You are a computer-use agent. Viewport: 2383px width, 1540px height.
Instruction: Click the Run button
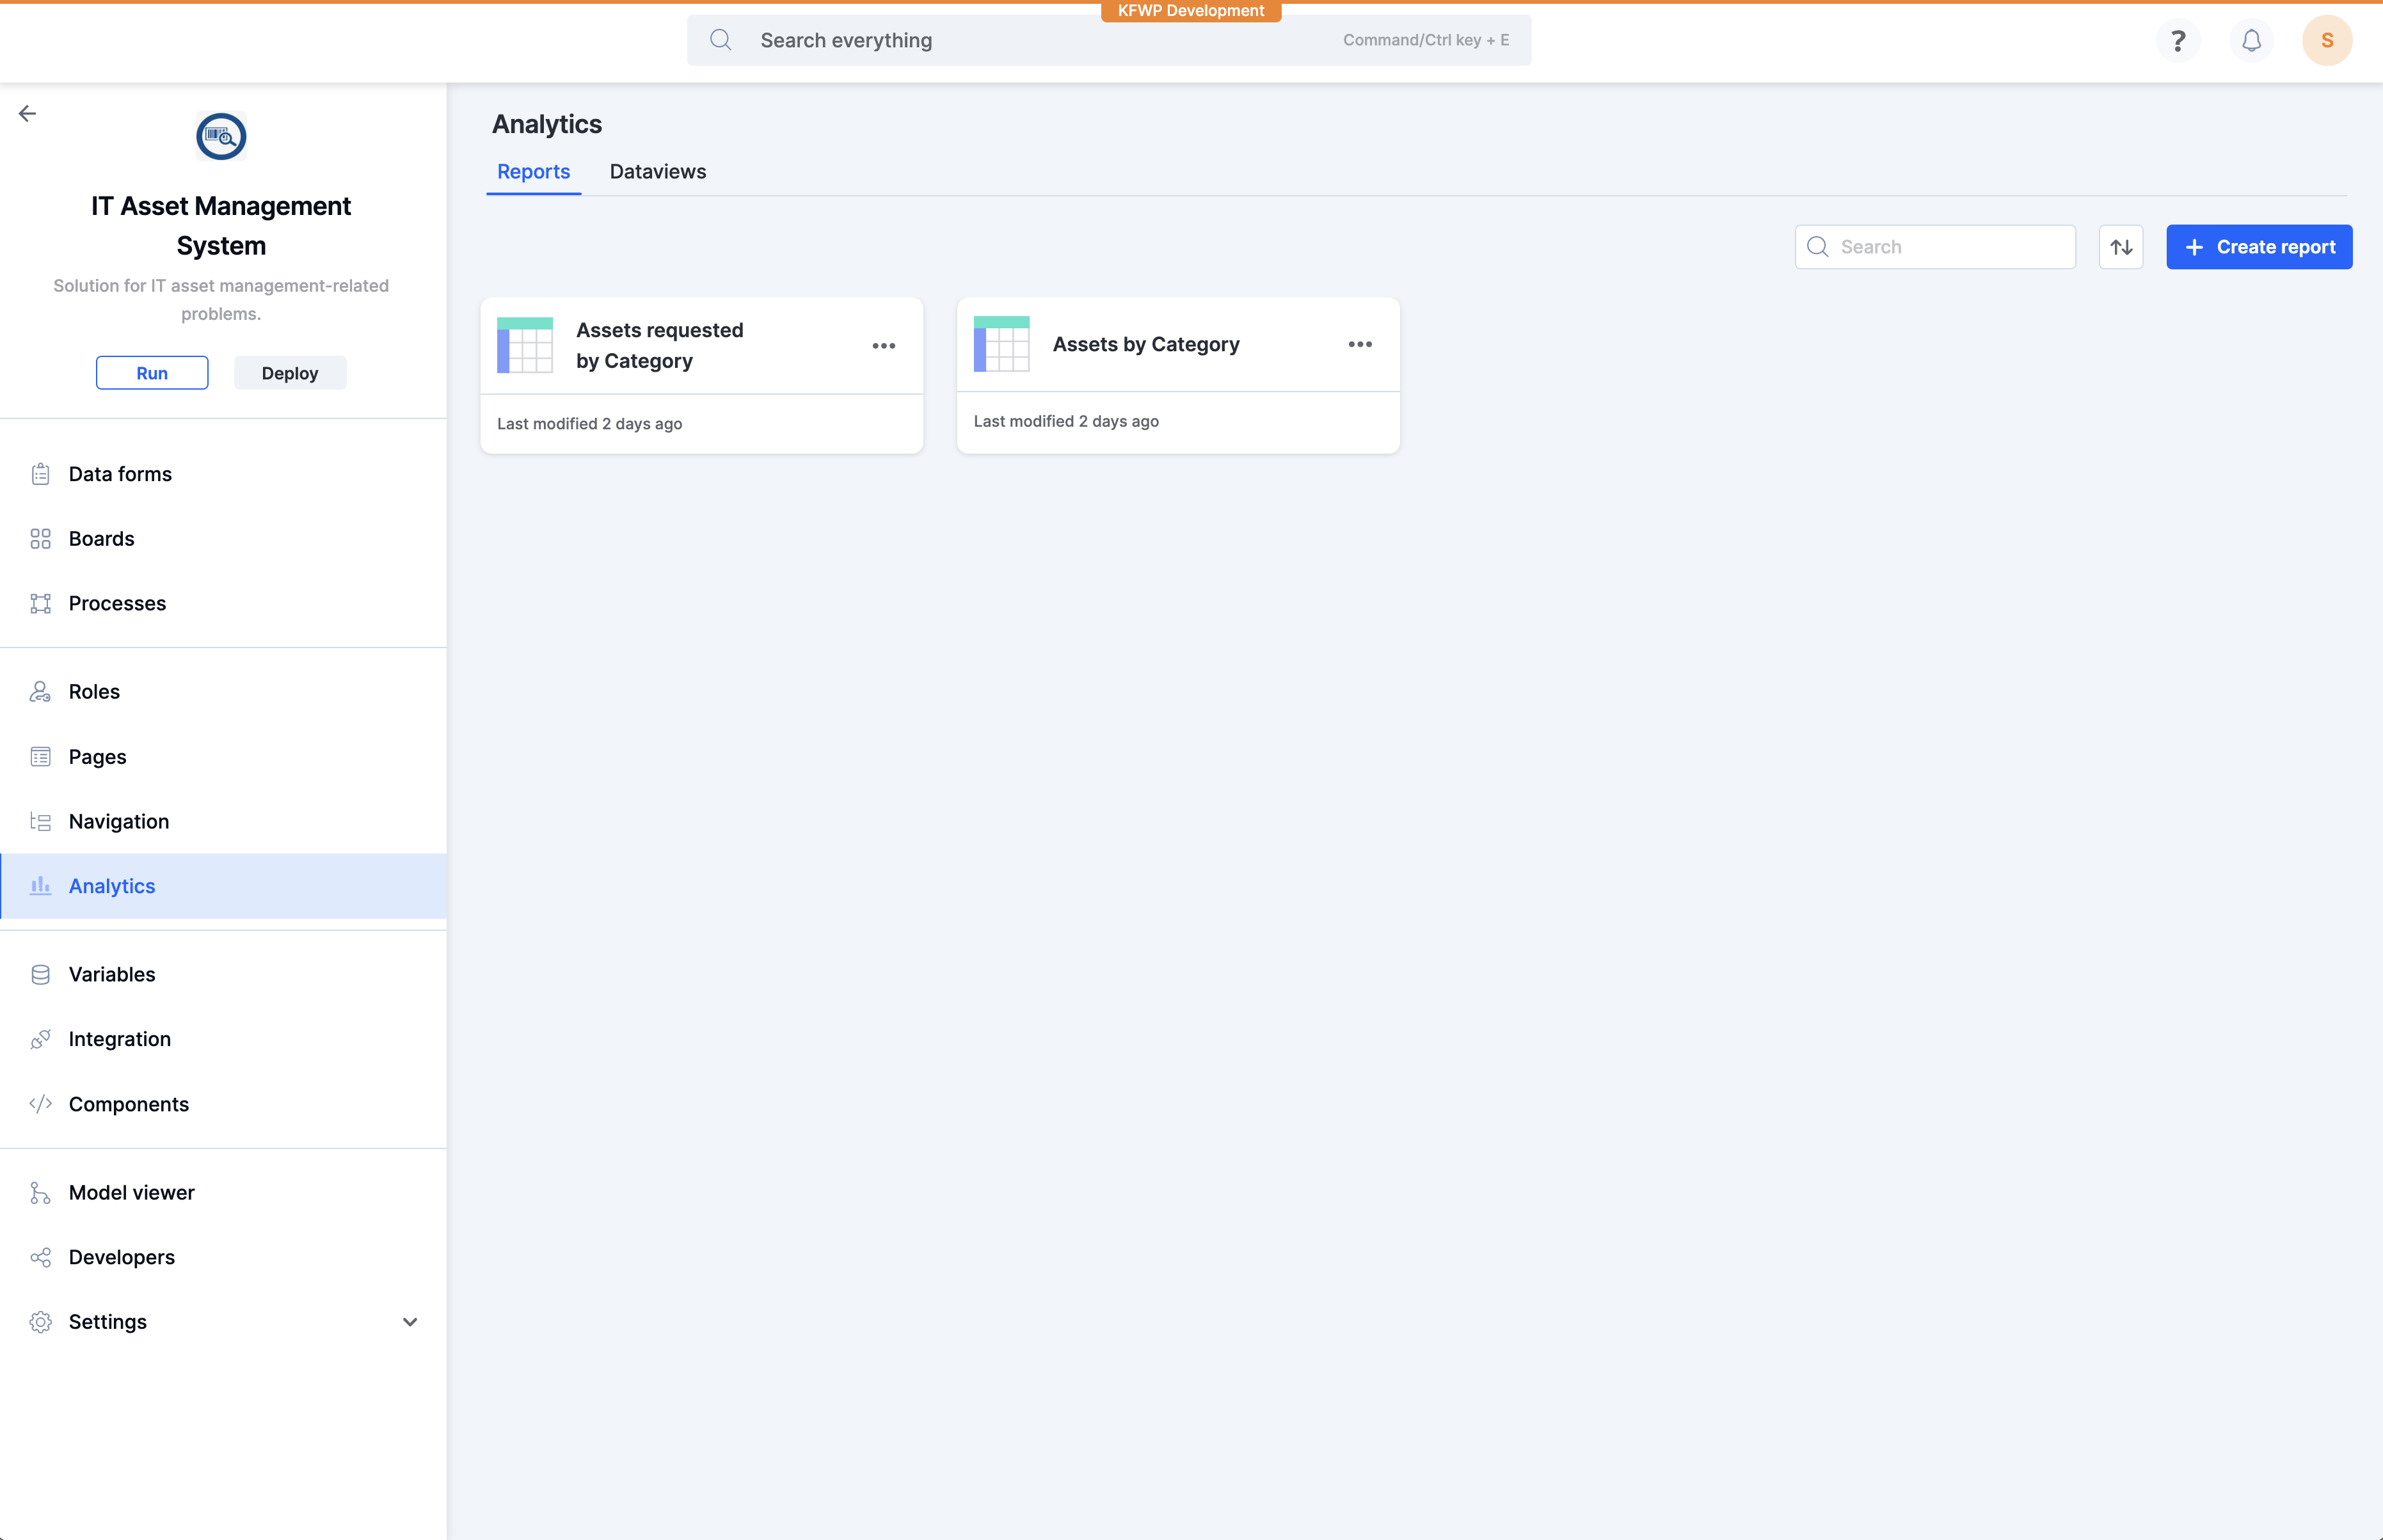(x=152, y=373)
